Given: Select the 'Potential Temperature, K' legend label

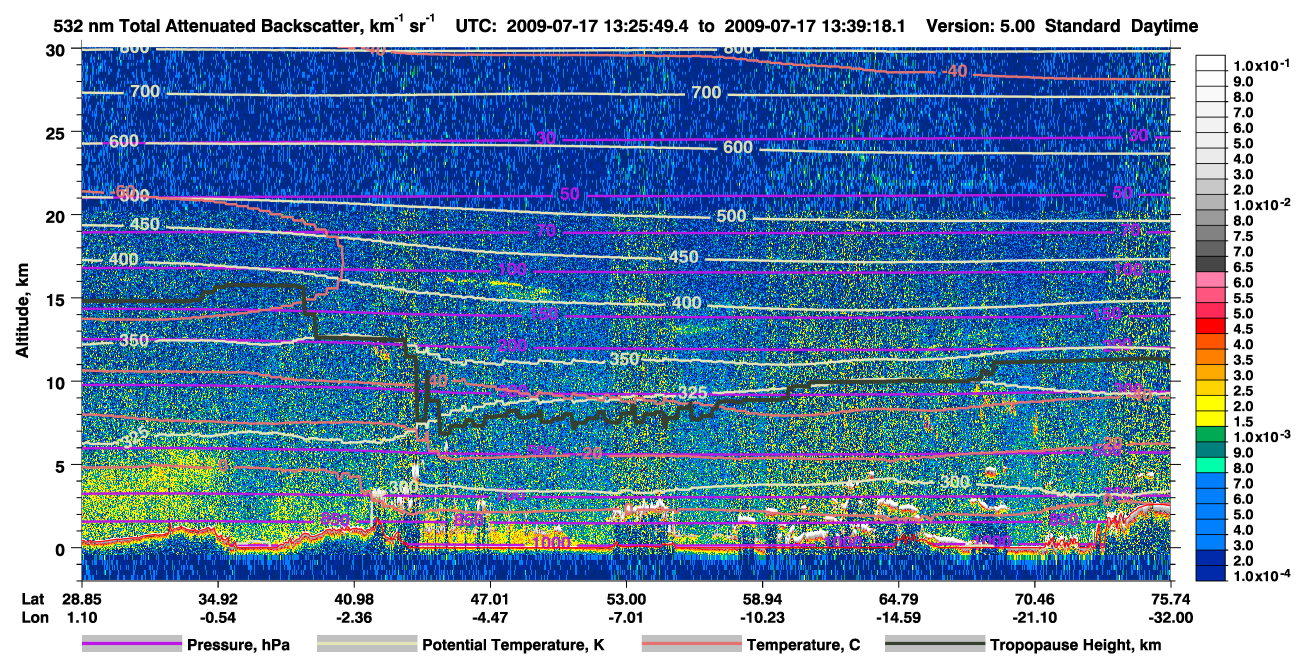Looking at the screenshot, I should tap(513, 645).
